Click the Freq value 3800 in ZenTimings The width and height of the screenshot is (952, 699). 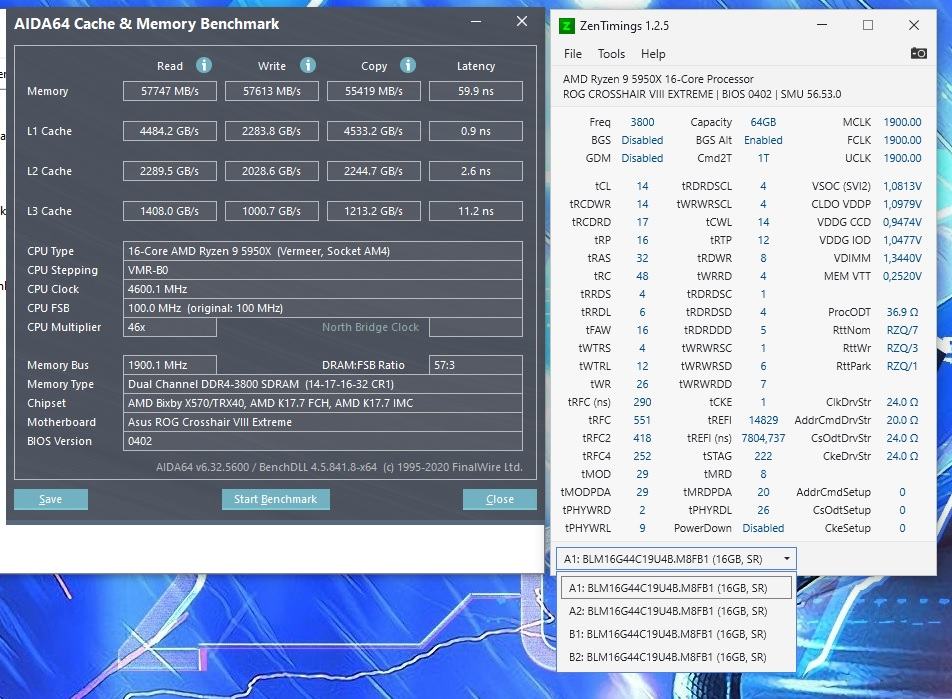coord(642,122)
